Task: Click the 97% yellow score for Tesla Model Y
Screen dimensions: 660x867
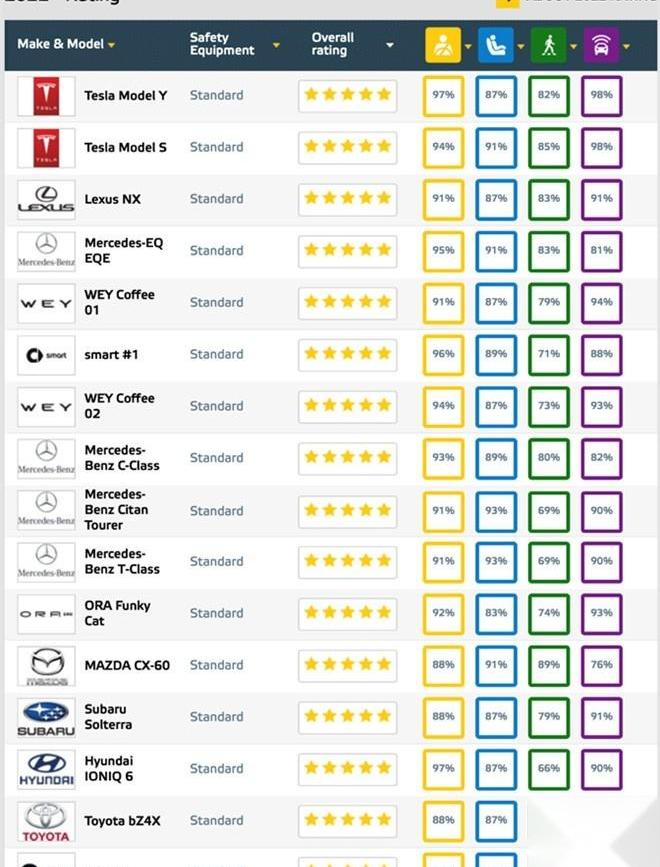Action: click(x=443, y=95)
